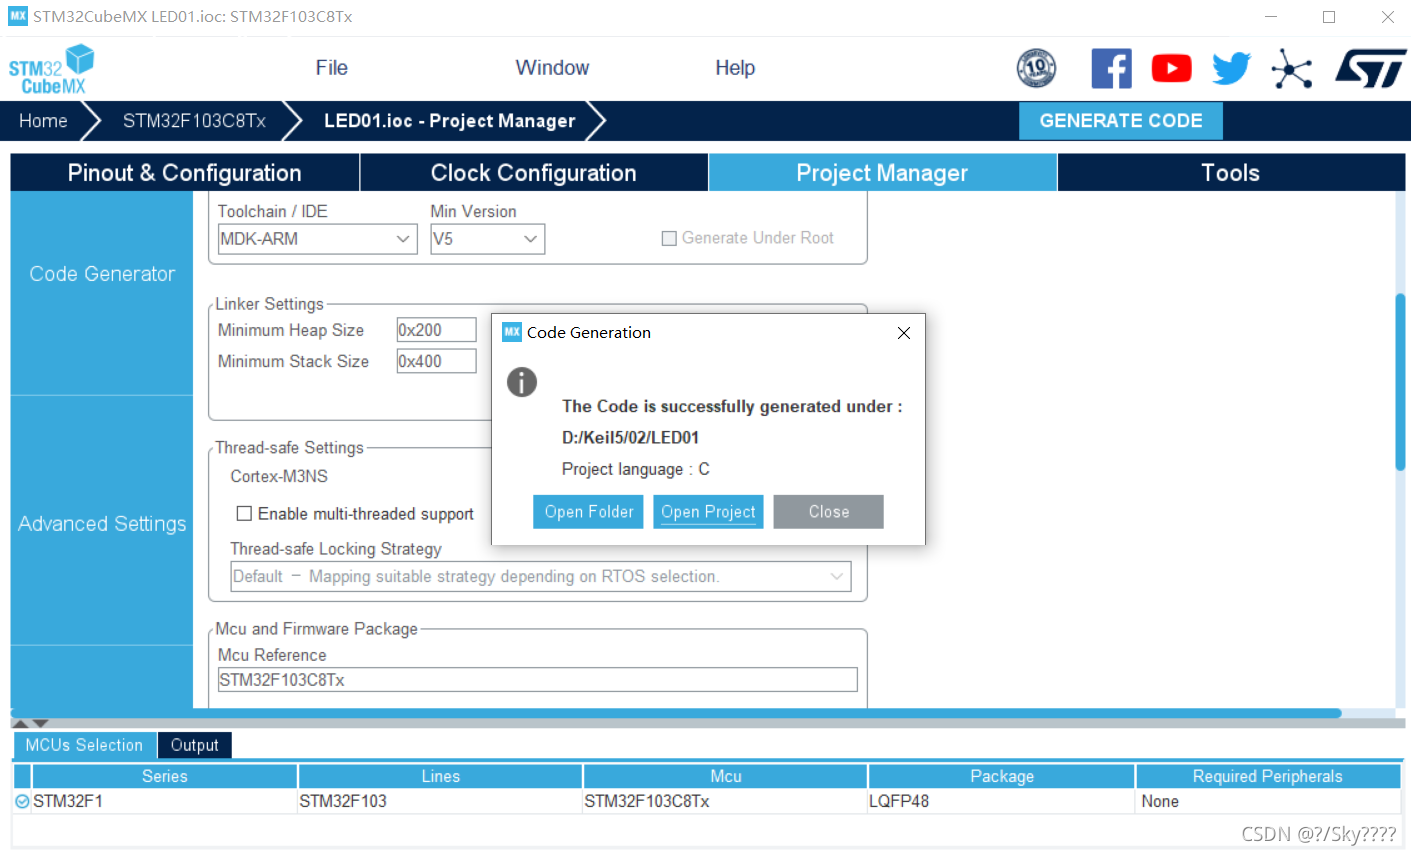This screenshot has width=1411, height=855.
Task: Click the horizontal scrollbar above the bottom panel
Action: (676, 714)
